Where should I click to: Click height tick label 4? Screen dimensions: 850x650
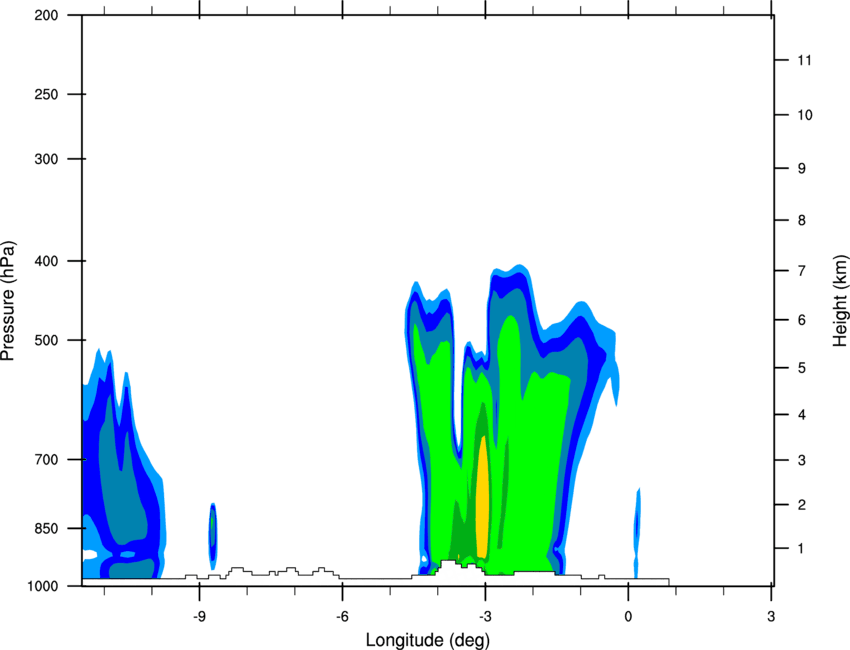(x=801, y=415)
